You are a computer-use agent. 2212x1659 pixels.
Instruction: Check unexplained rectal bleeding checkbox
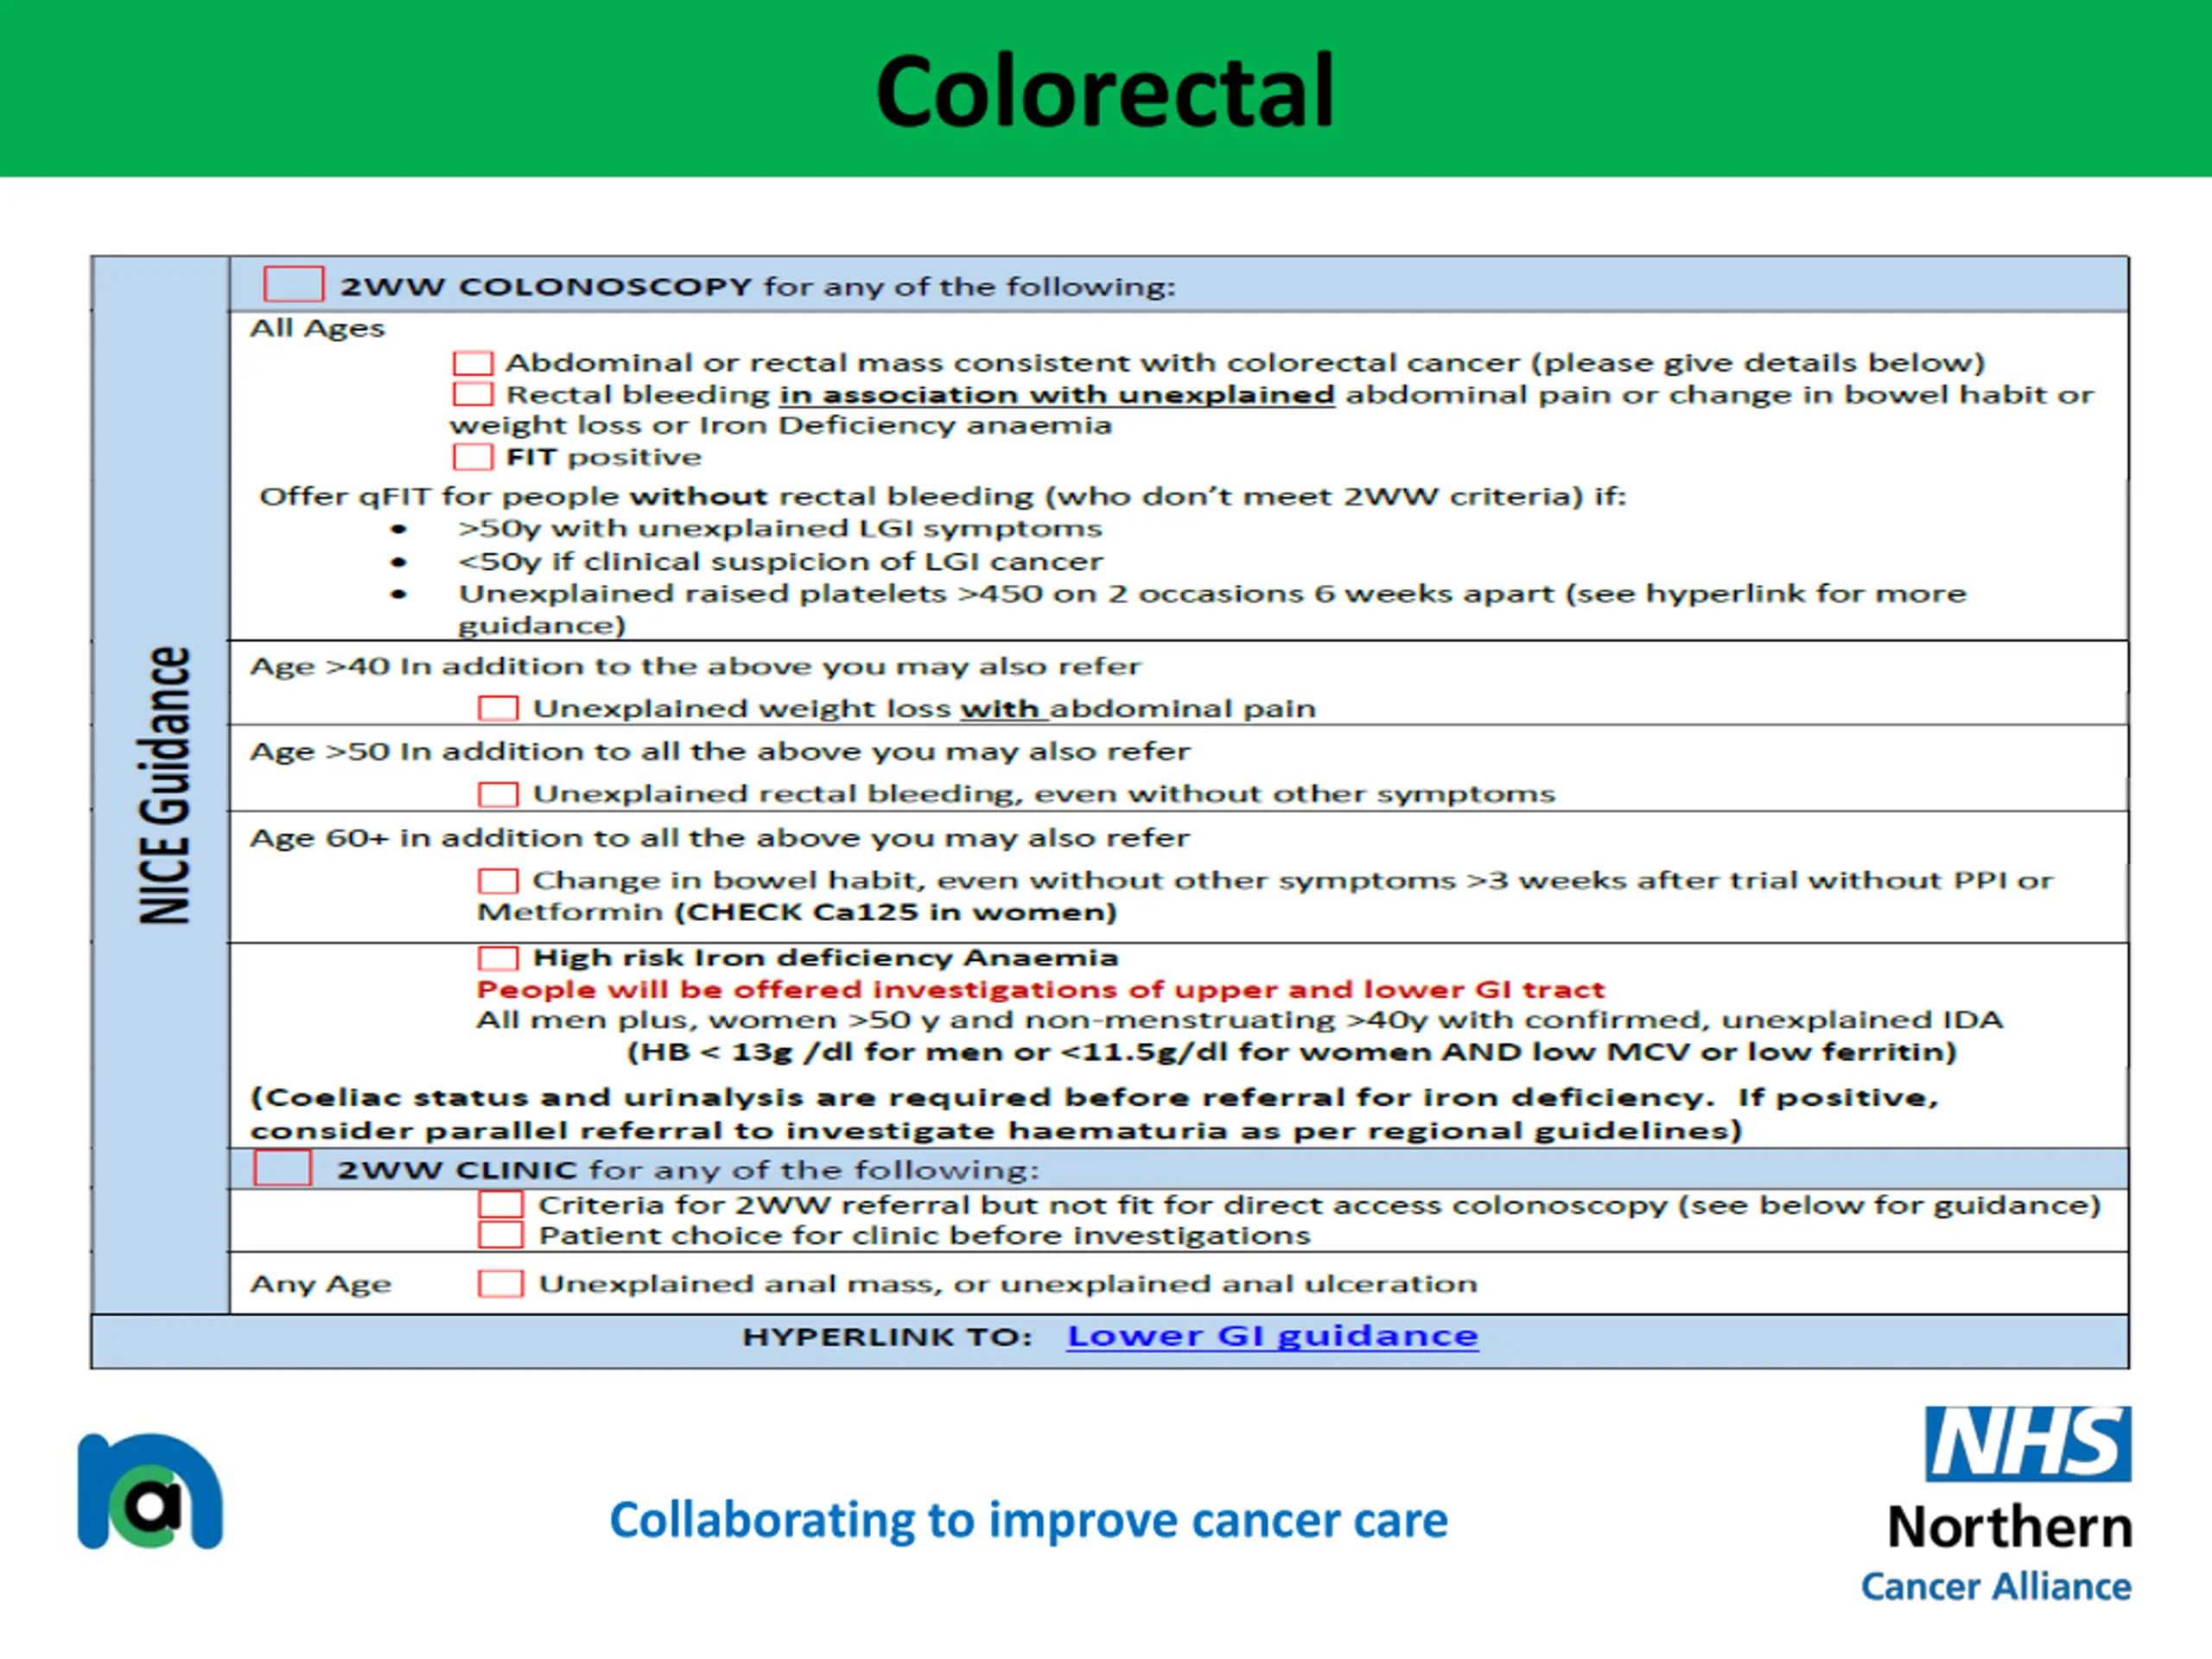tap(498, 794)
